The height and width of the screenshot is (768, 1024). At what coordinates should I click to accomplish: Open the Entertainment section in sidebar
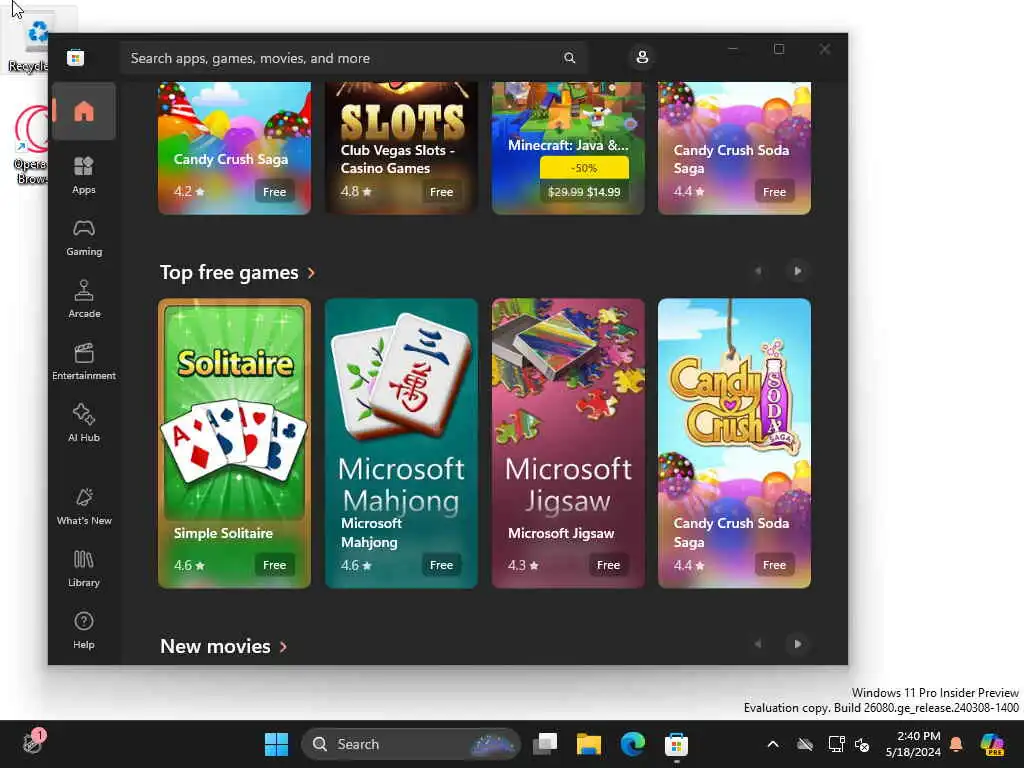tap(84, 361)
